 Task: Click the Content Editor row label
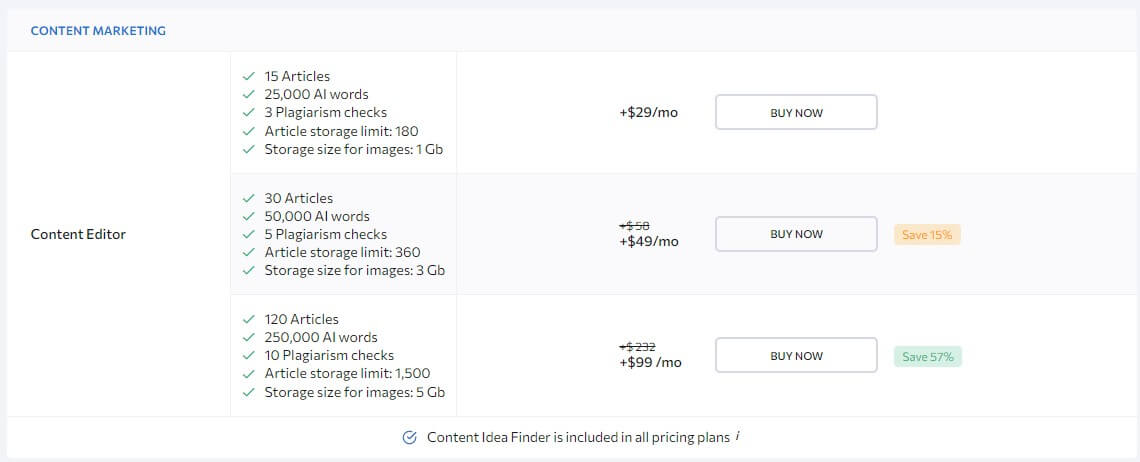pyautogui.click(x=79, y=234)
